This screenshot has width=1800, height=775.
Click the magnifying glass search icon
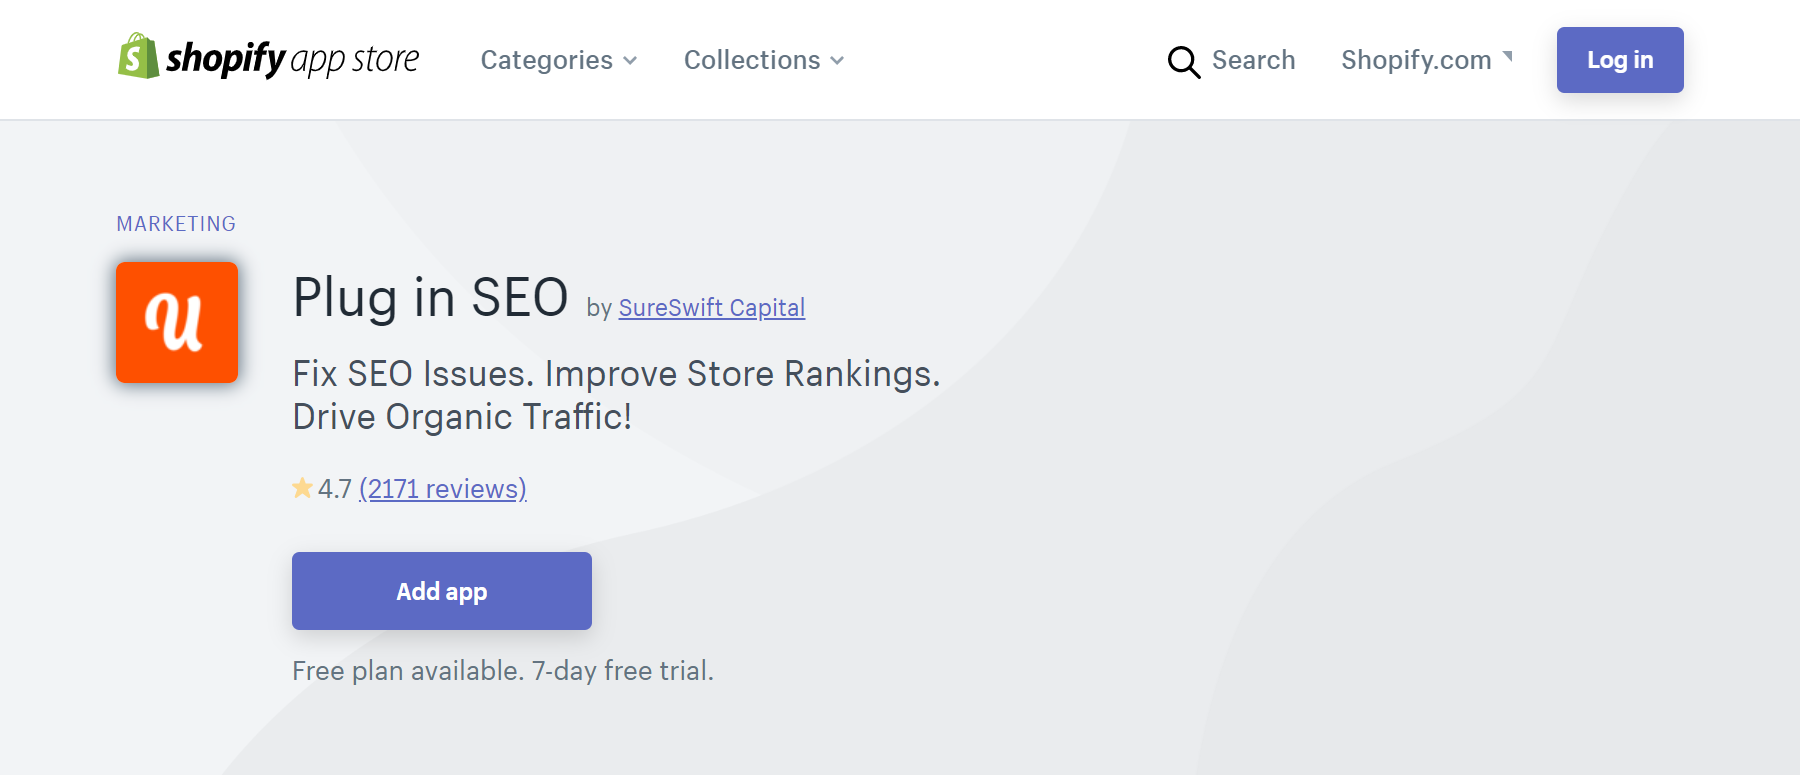tap(1183, 62)
